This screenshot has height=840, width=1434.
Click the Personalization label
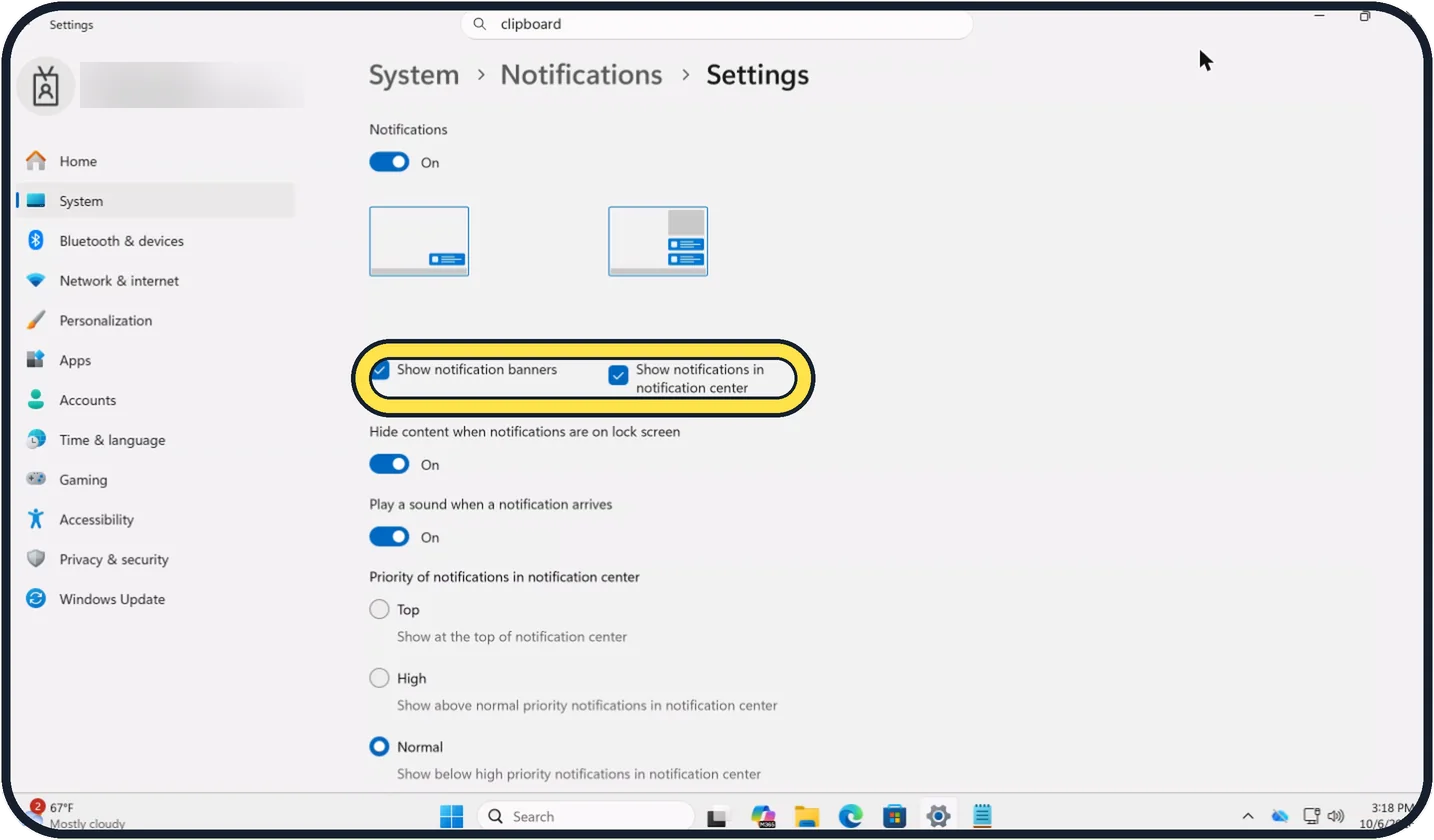[x=106, y=321]
